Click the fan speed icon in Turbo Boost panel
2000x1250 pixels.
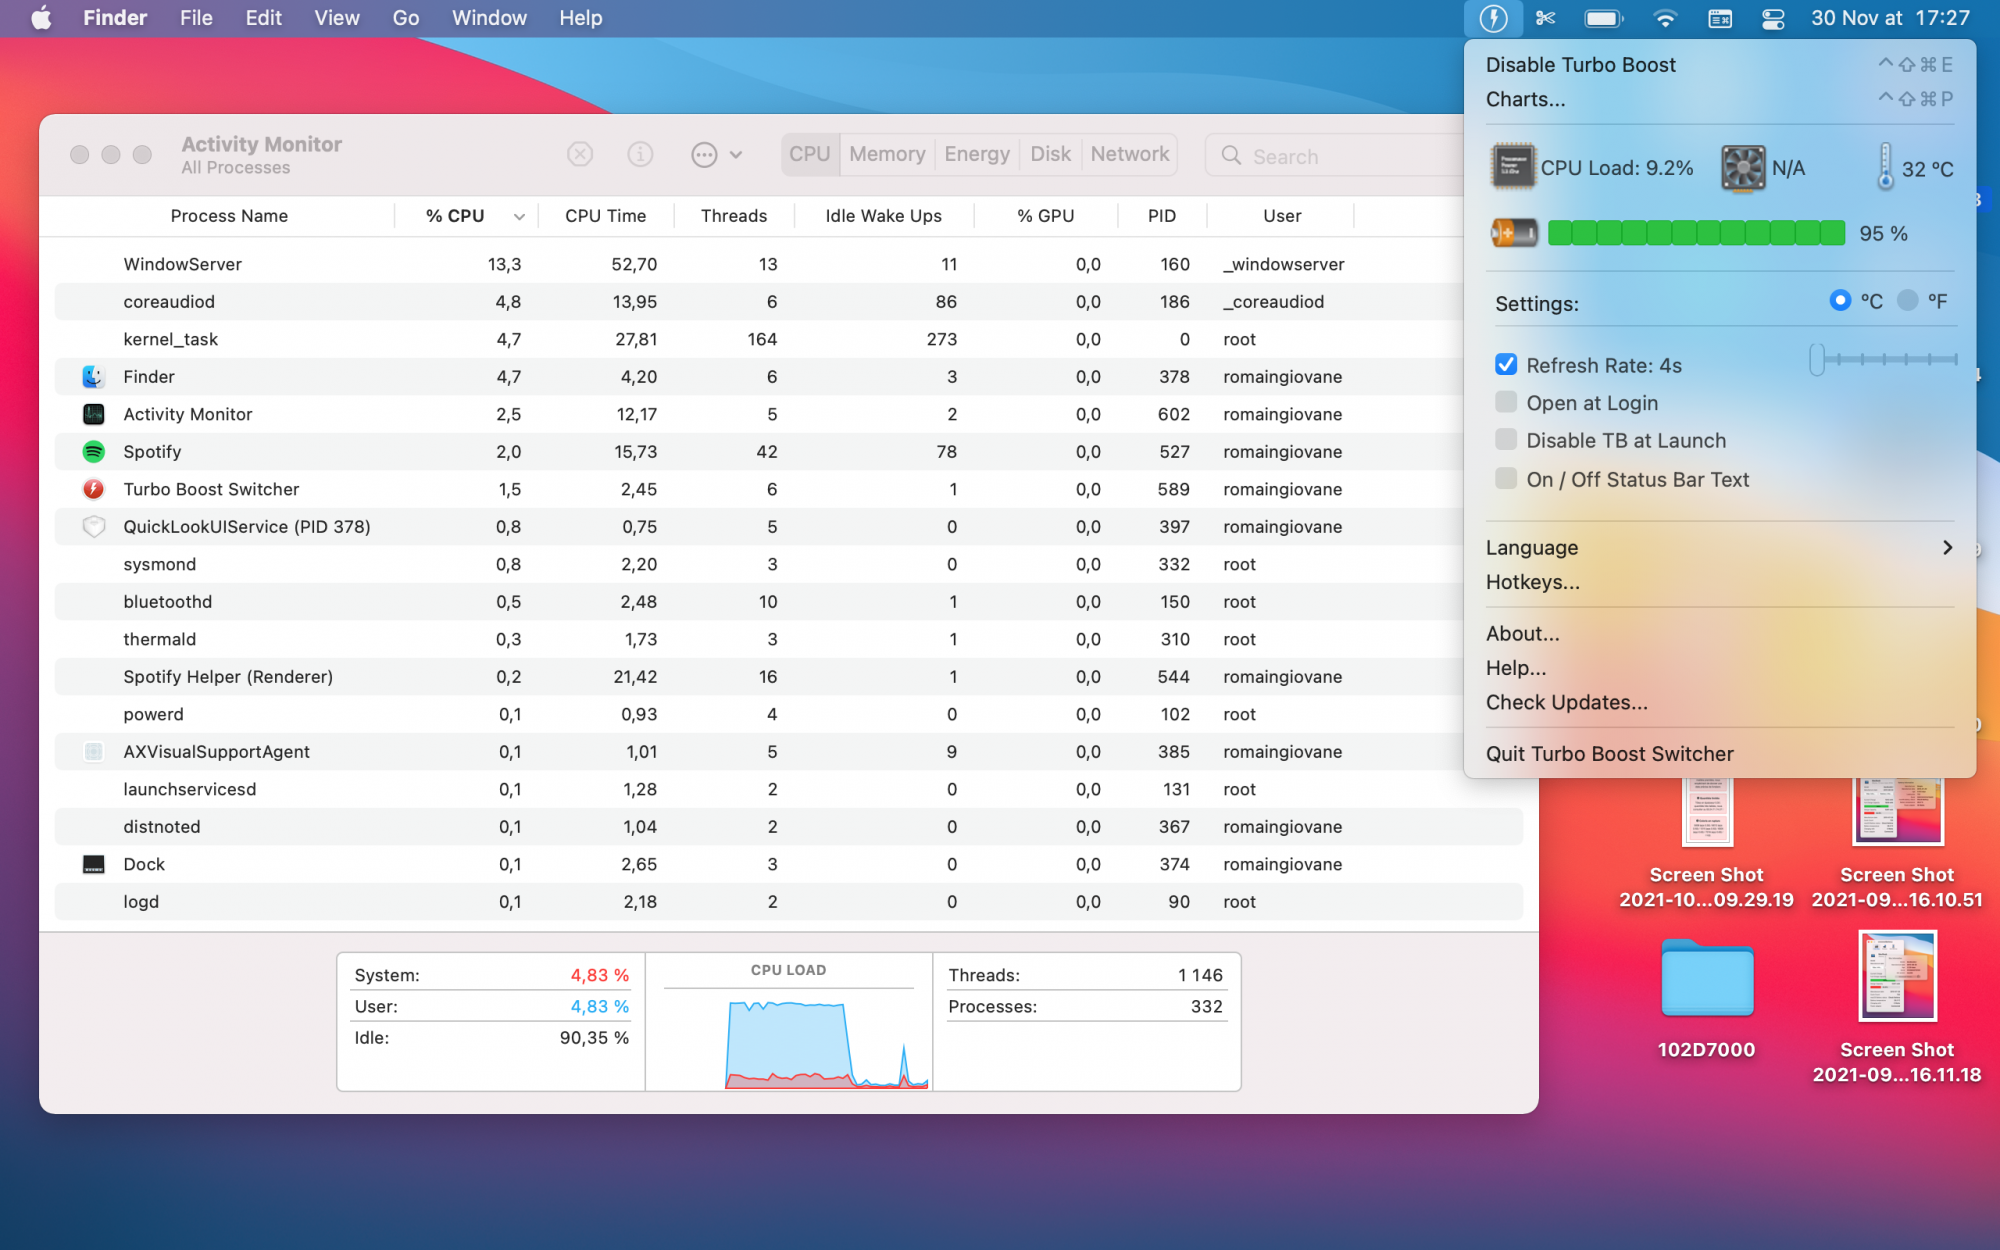[x=1743, y=167]
